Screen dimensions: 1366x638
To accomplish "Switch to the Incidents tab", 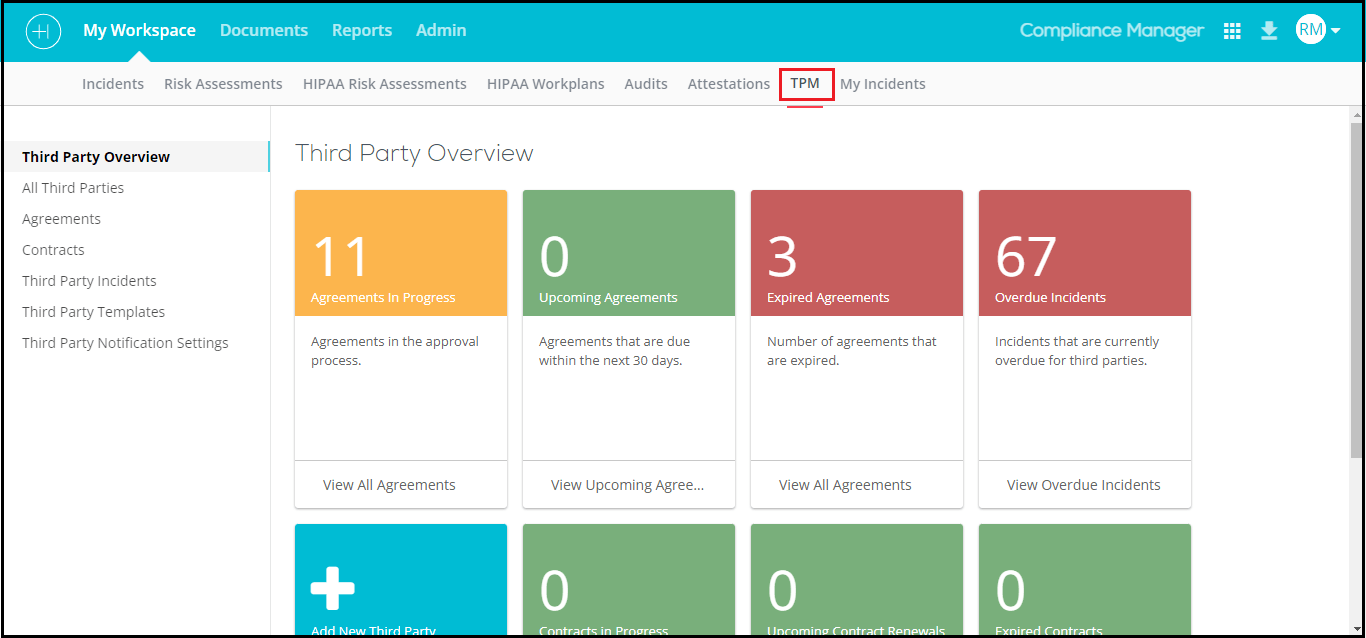I will (x=112, y=83).
